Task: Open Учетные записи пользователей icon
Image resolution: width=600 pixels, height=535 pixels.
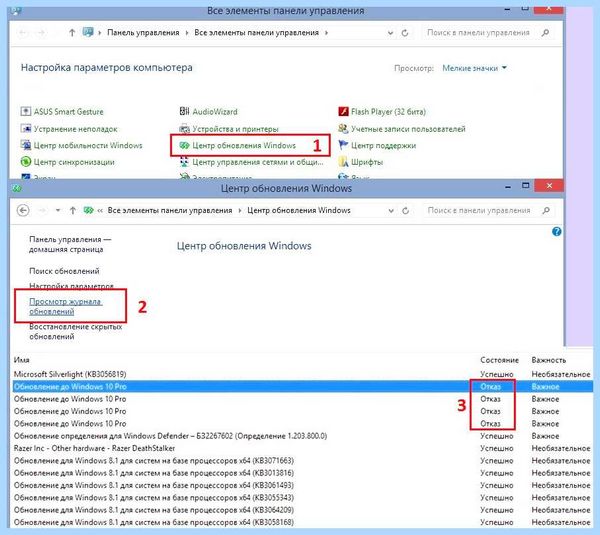Action: pyautogui.click(x=343, y=129)
